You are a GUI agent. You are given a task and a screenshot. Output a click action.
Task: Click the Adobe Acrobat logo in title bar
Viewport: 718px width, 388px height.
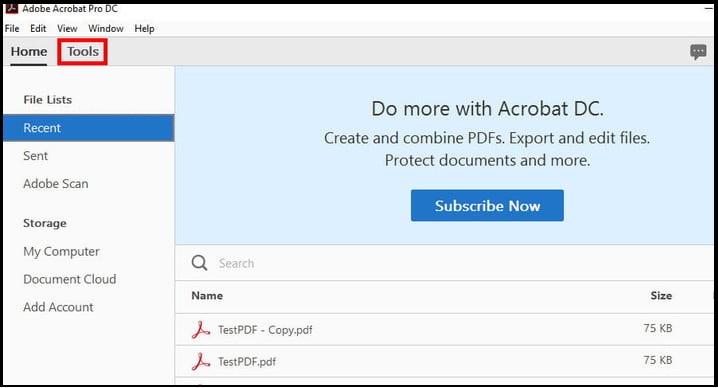click(11, 9)
